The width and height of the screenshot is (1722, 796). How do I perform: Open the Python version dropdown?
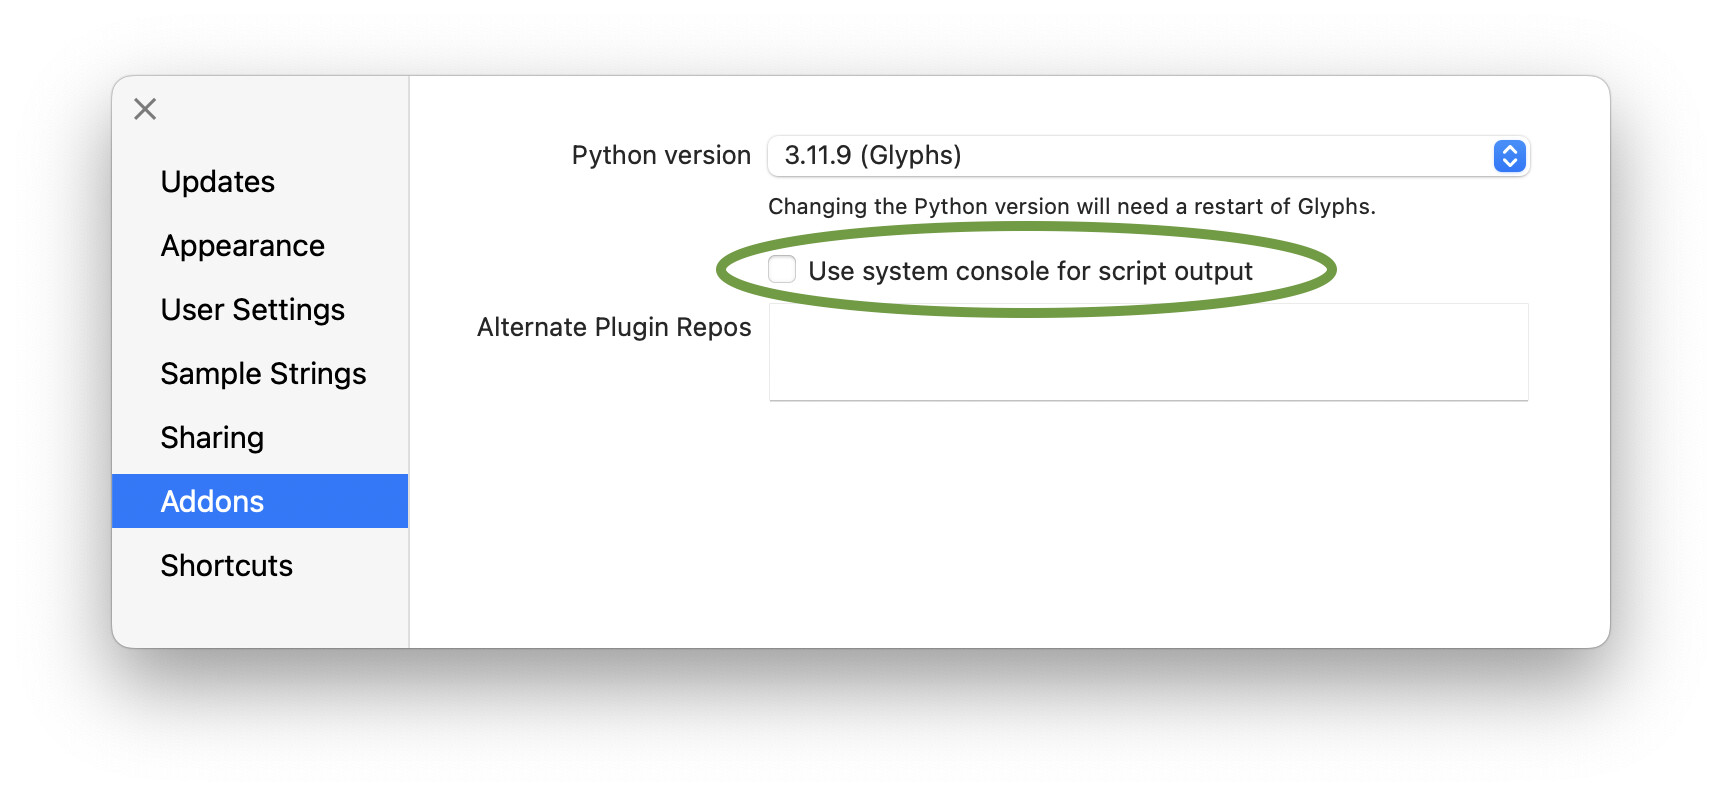(1146, 156)
